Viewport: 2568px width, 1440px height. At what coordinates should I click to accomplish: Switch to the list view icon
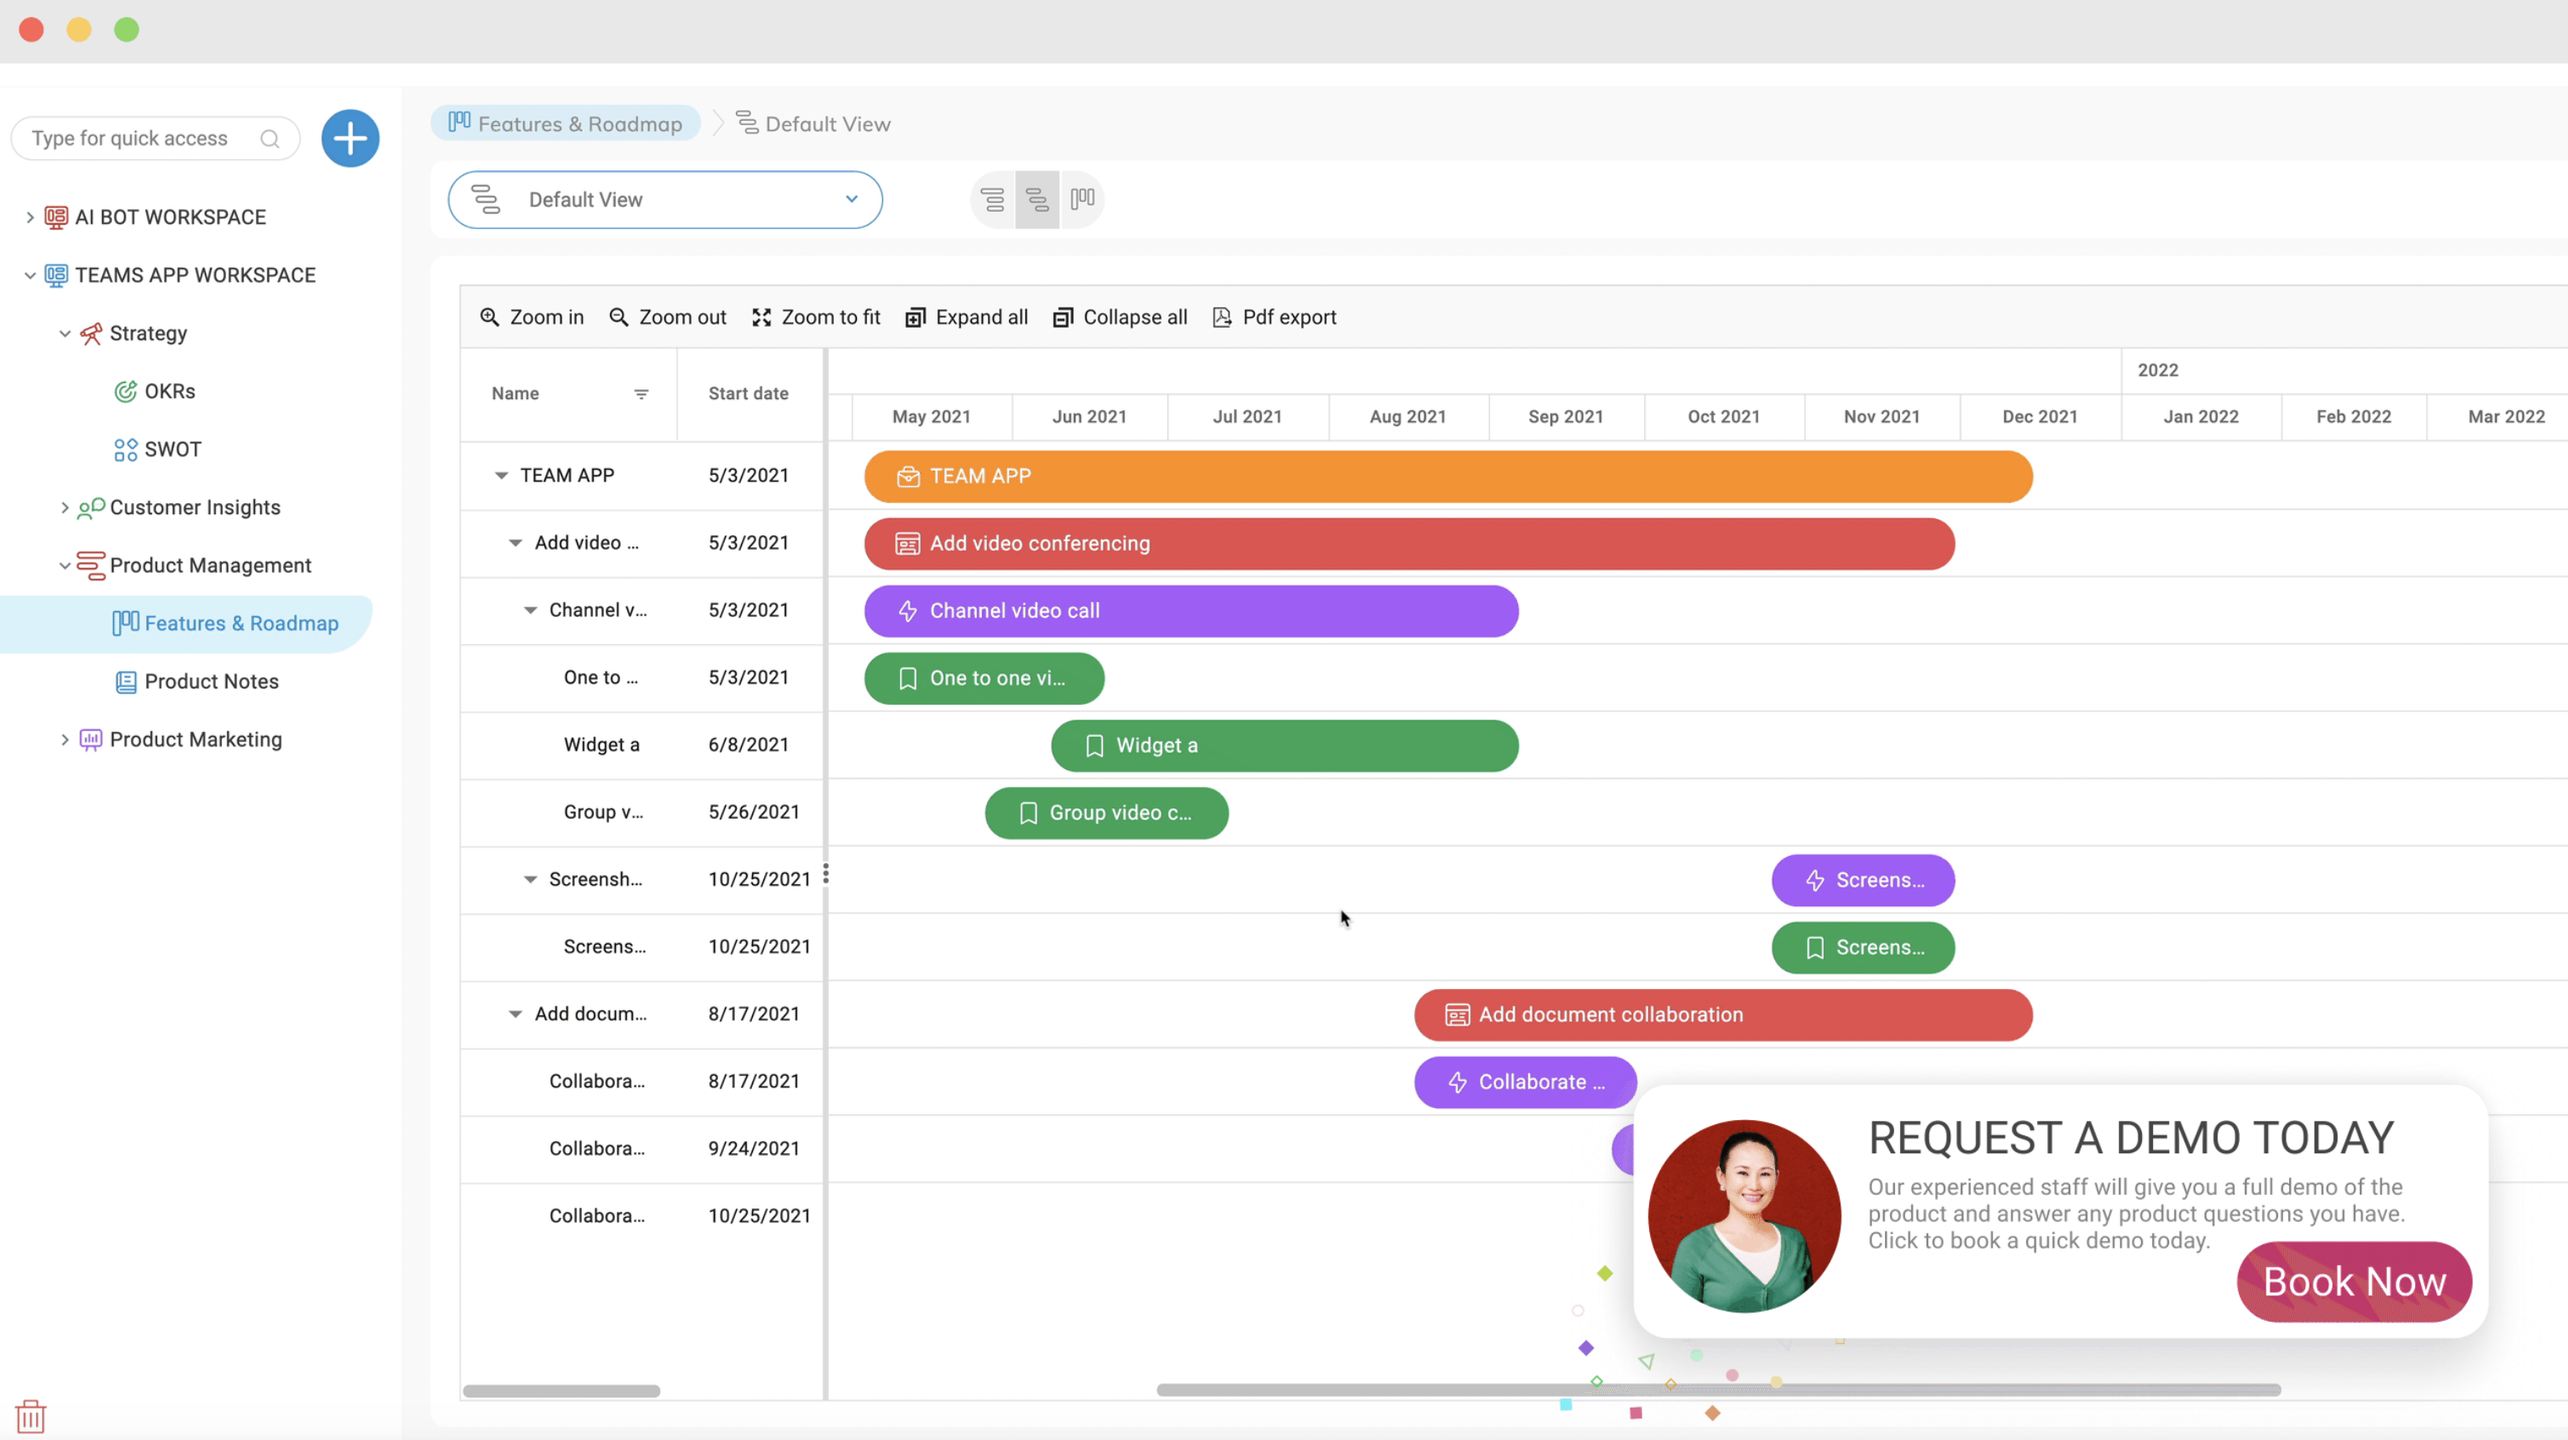pos(992,199)
